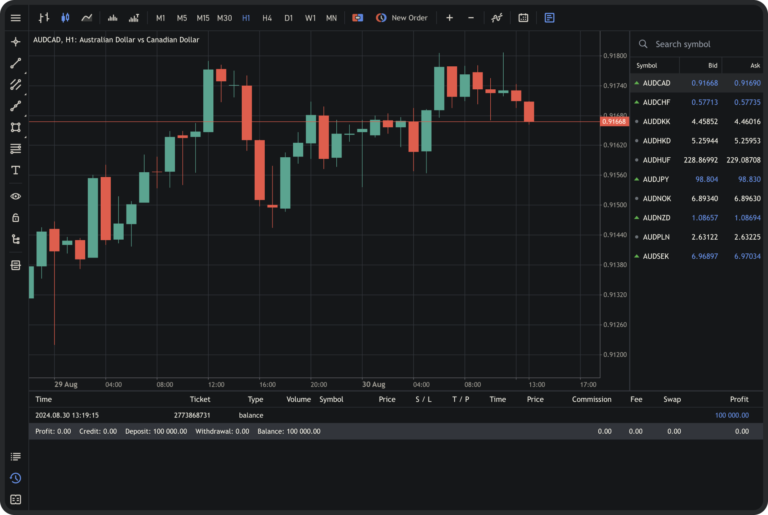Viewport: 768px width, 515px height.
Task: Select balance row ticket 2773868731
Action: (396, 415)
